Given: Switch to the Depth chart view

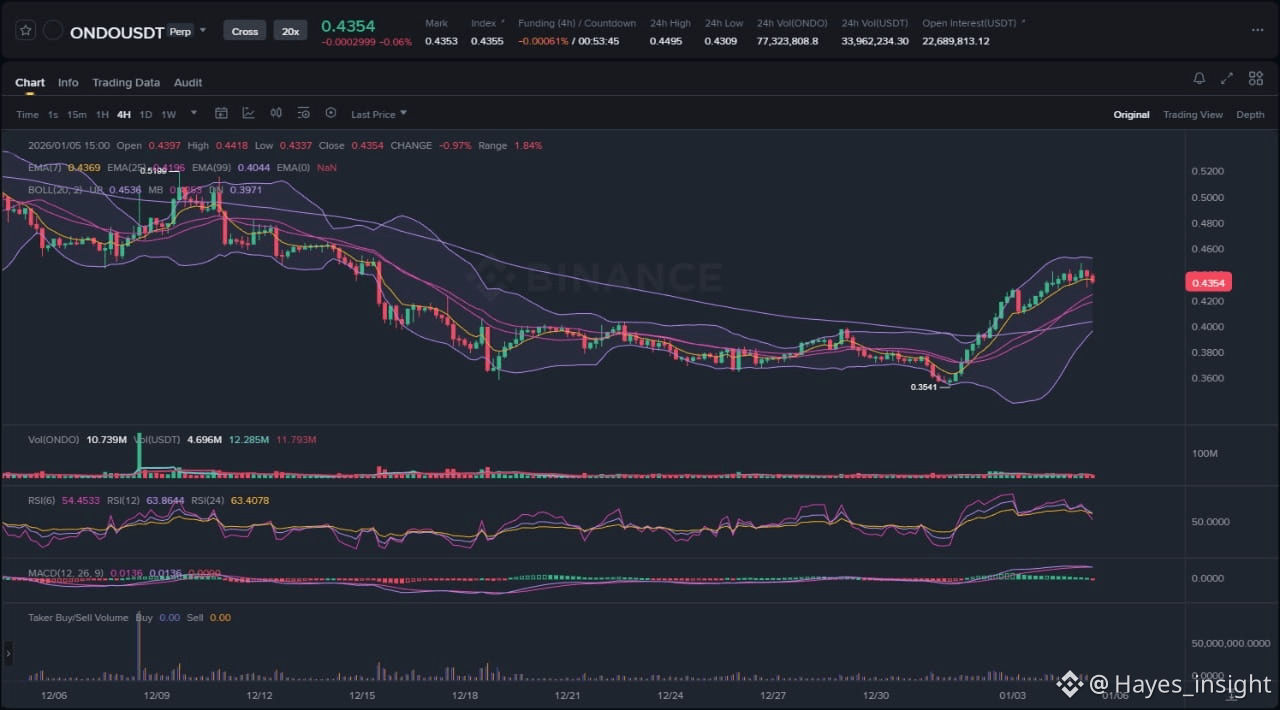Looking at the screenshot, I should pos(1250,114).
